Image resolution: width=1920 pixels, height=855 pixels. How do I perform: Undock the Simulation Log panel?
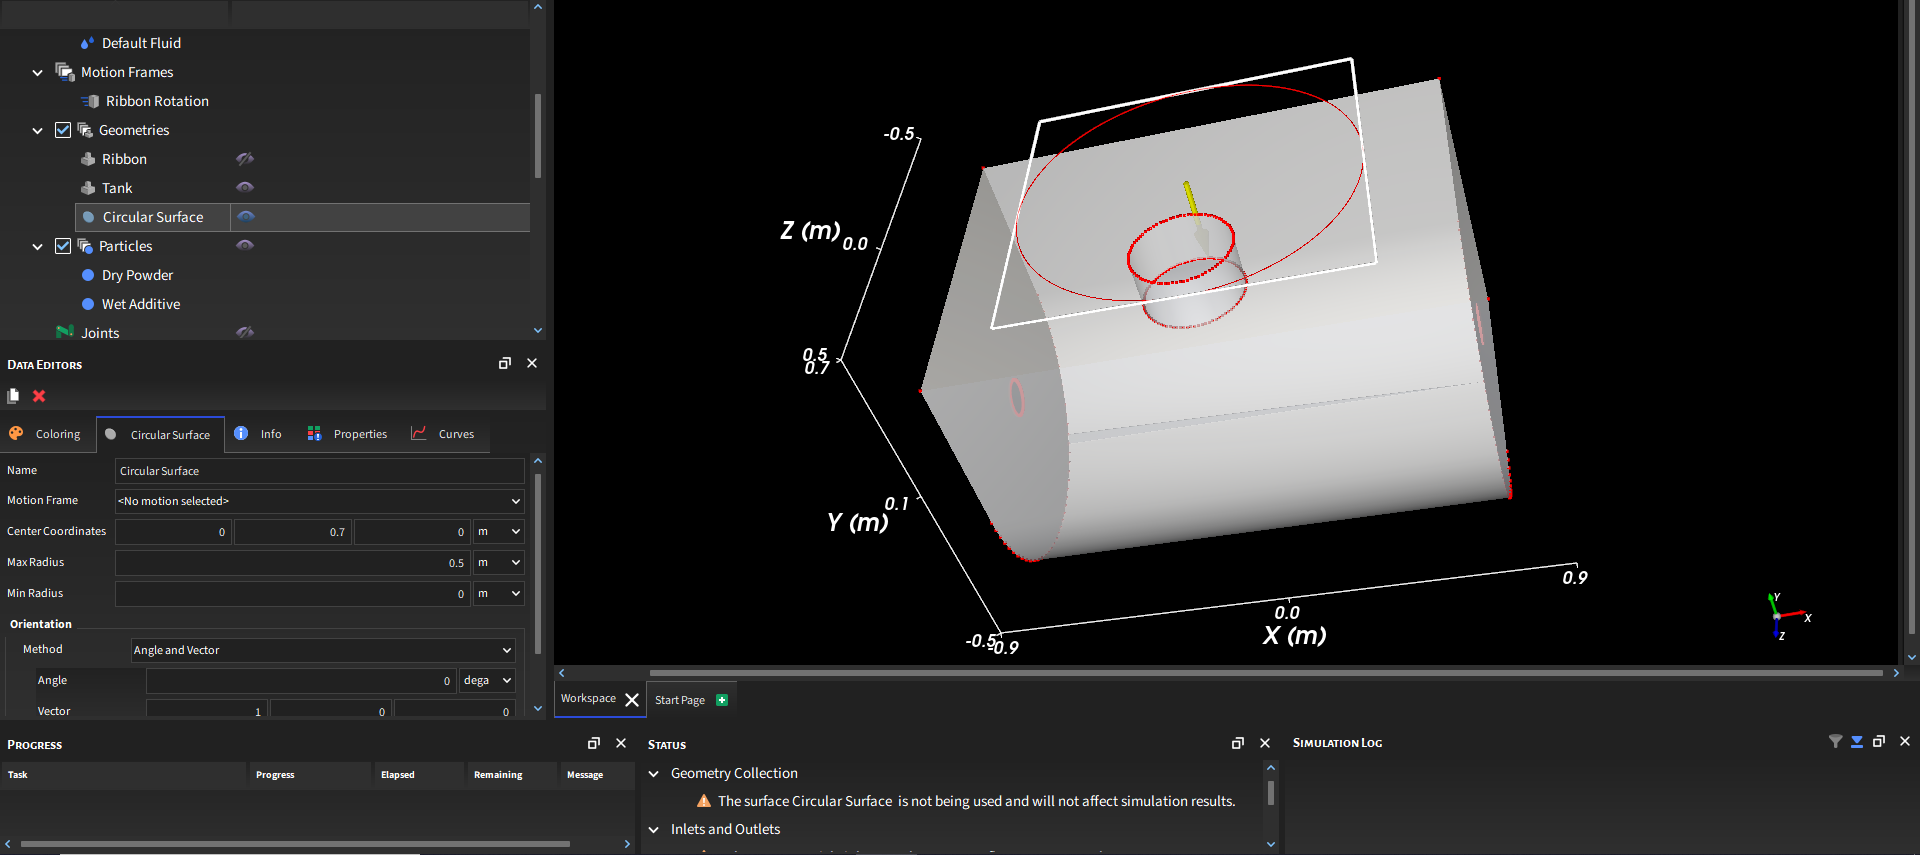point(1879,741)
